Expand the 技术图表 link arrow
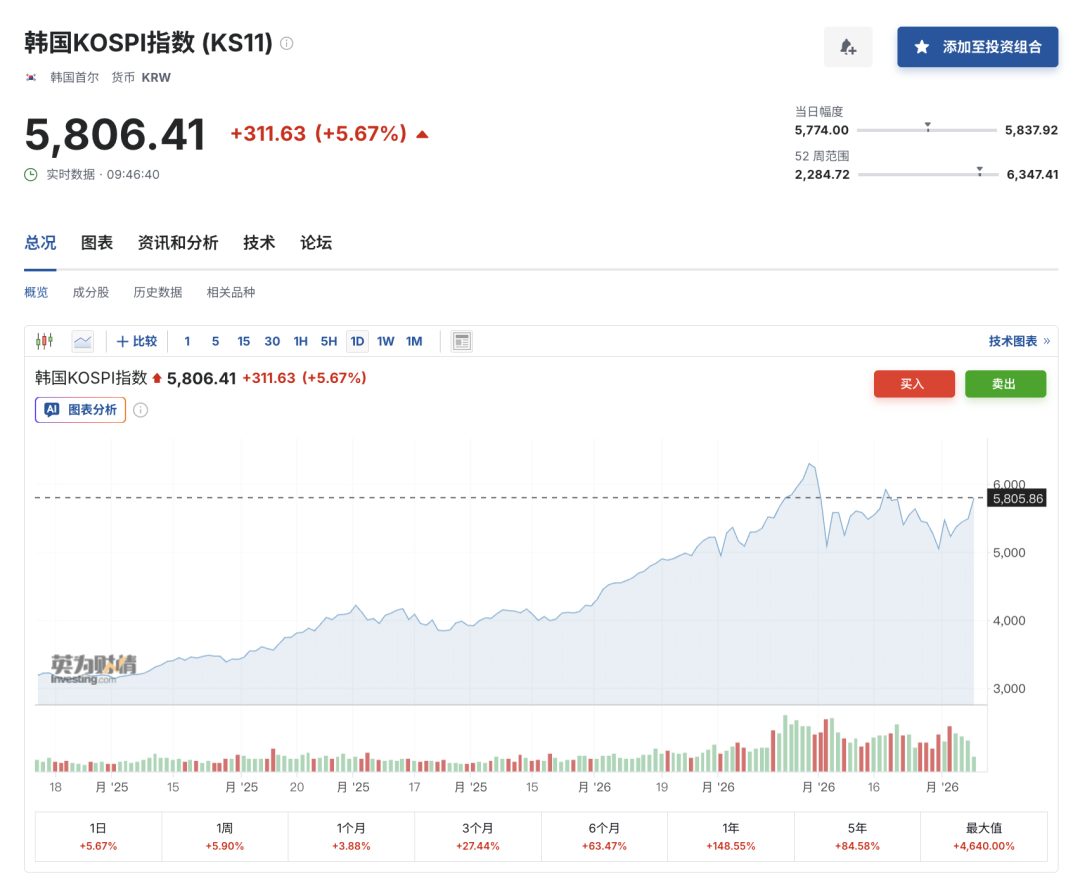 pos(1046,341)
